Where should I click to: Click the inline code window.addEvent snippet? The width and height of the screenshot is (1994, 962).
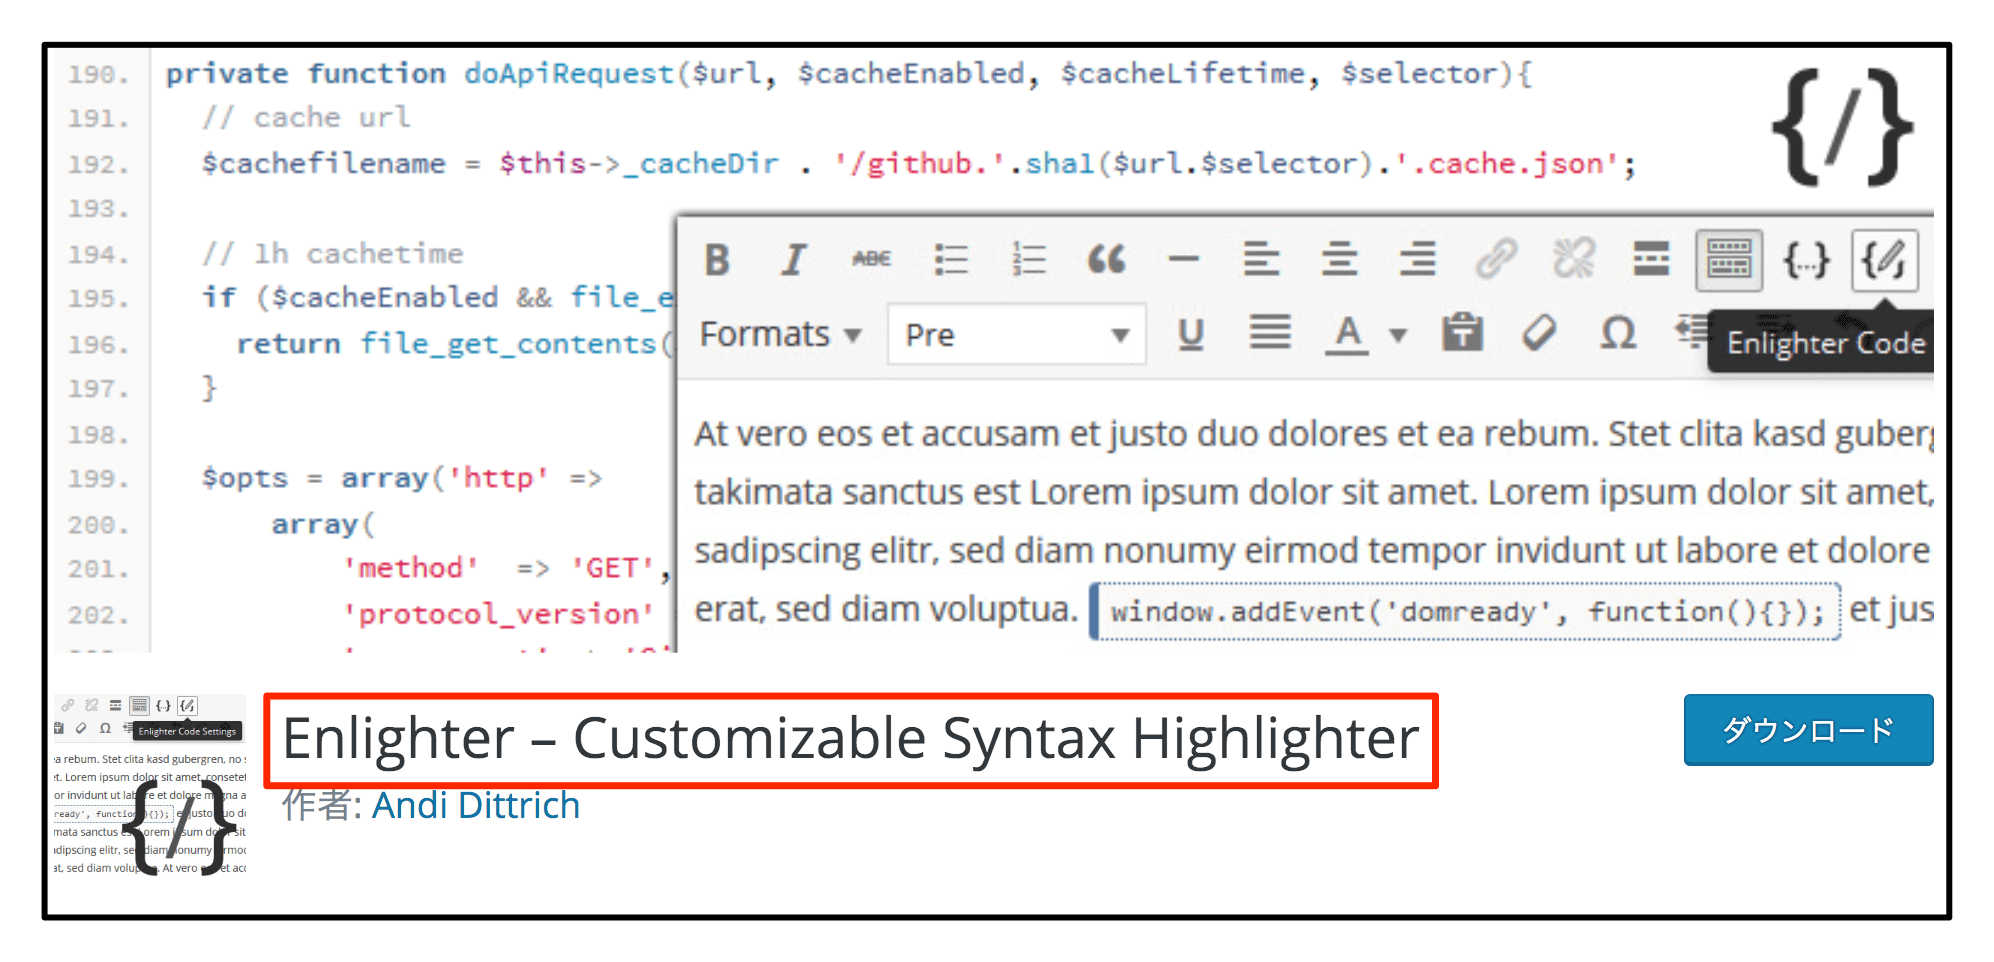click(1465, 611)
